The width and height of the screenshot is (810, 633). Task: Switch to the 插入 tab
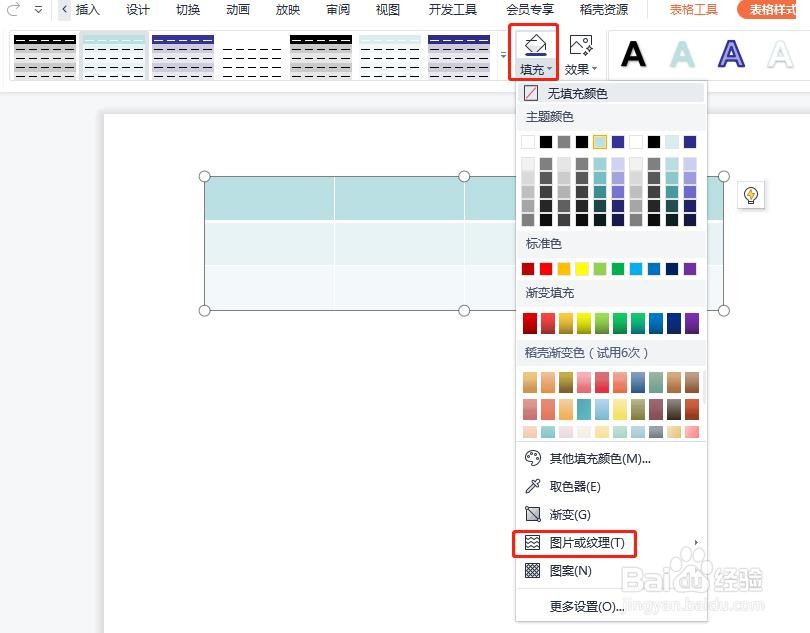click(87, 9)
